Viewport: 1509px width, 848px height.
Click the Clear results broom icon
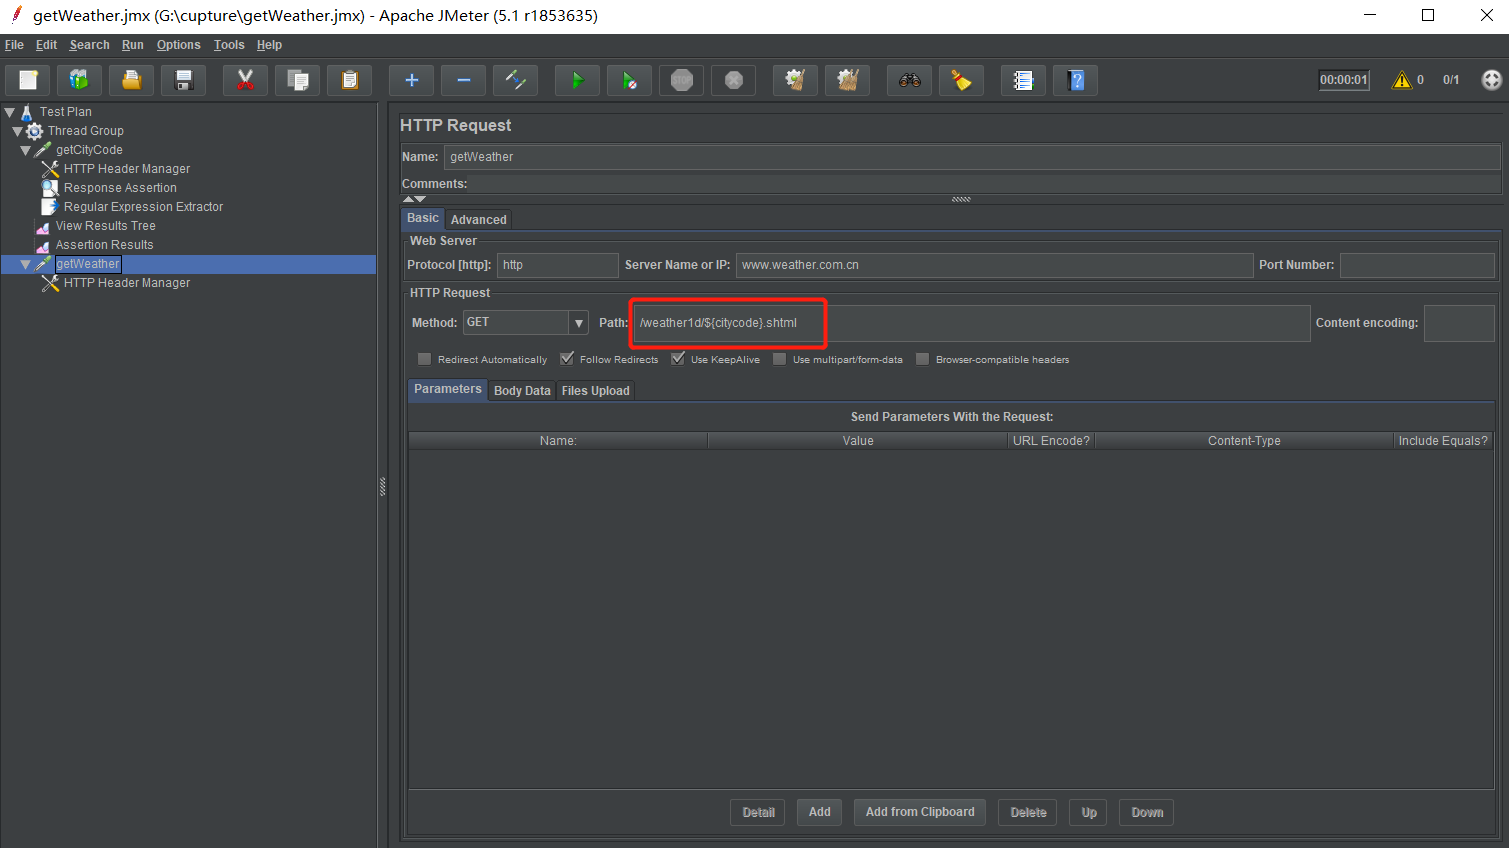click(x=795, y=80)
